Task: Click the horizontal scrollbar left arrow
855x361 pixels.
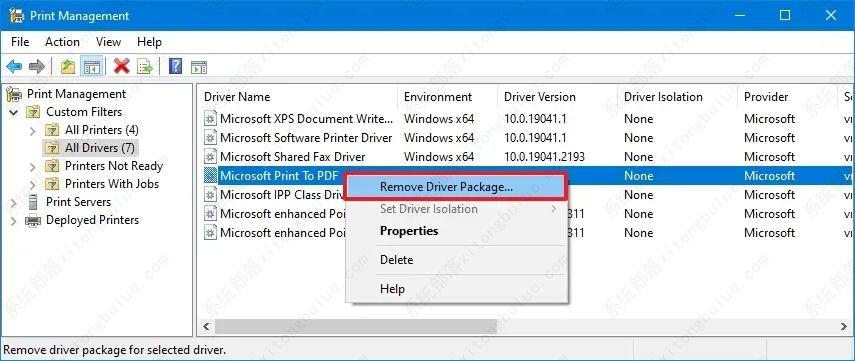Action: 206,327
